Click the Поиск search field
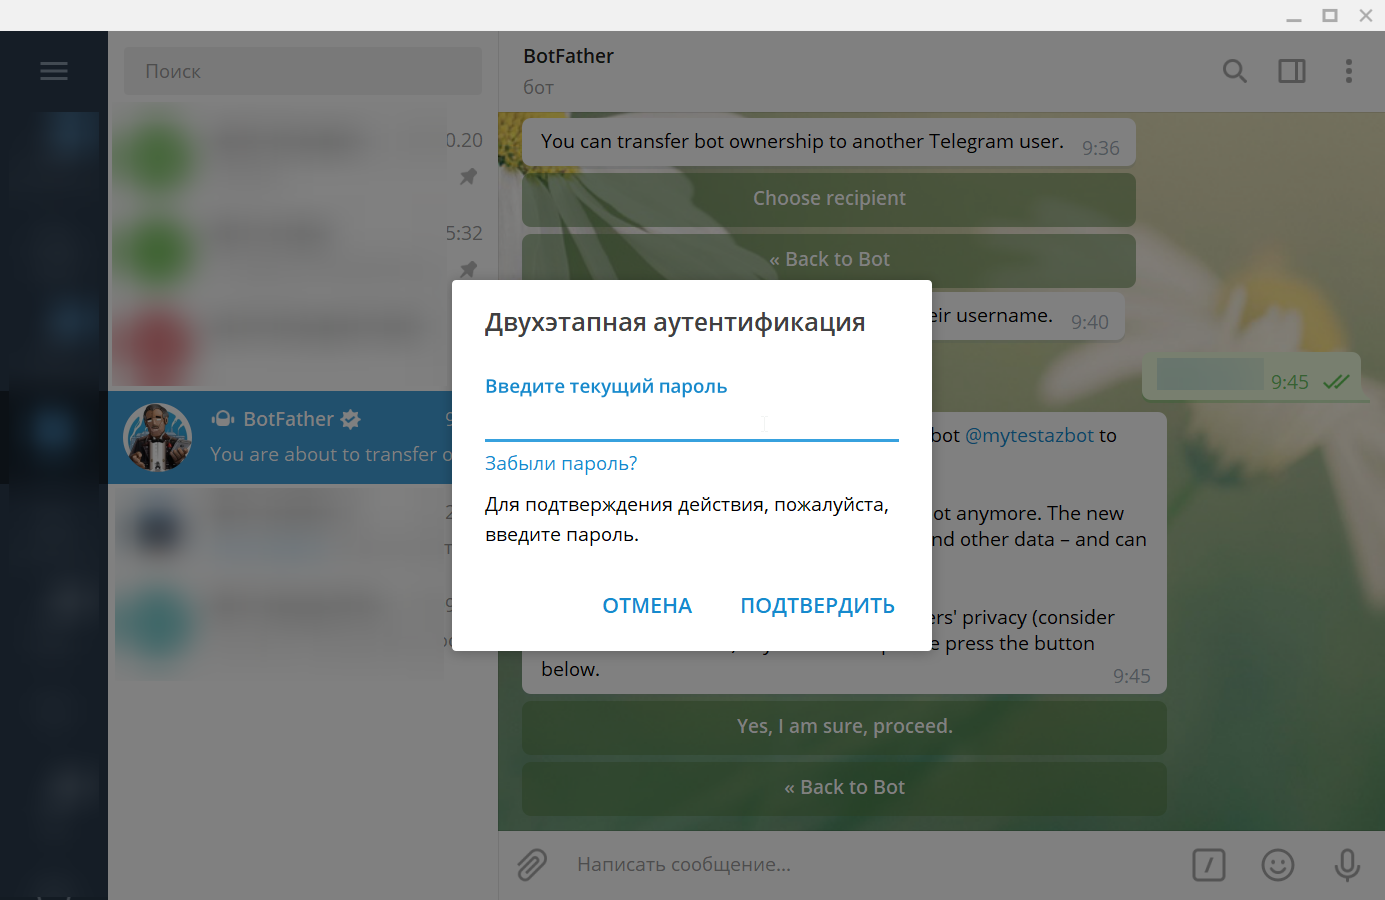Screen dimensions: 1385x900 (302, 71)
